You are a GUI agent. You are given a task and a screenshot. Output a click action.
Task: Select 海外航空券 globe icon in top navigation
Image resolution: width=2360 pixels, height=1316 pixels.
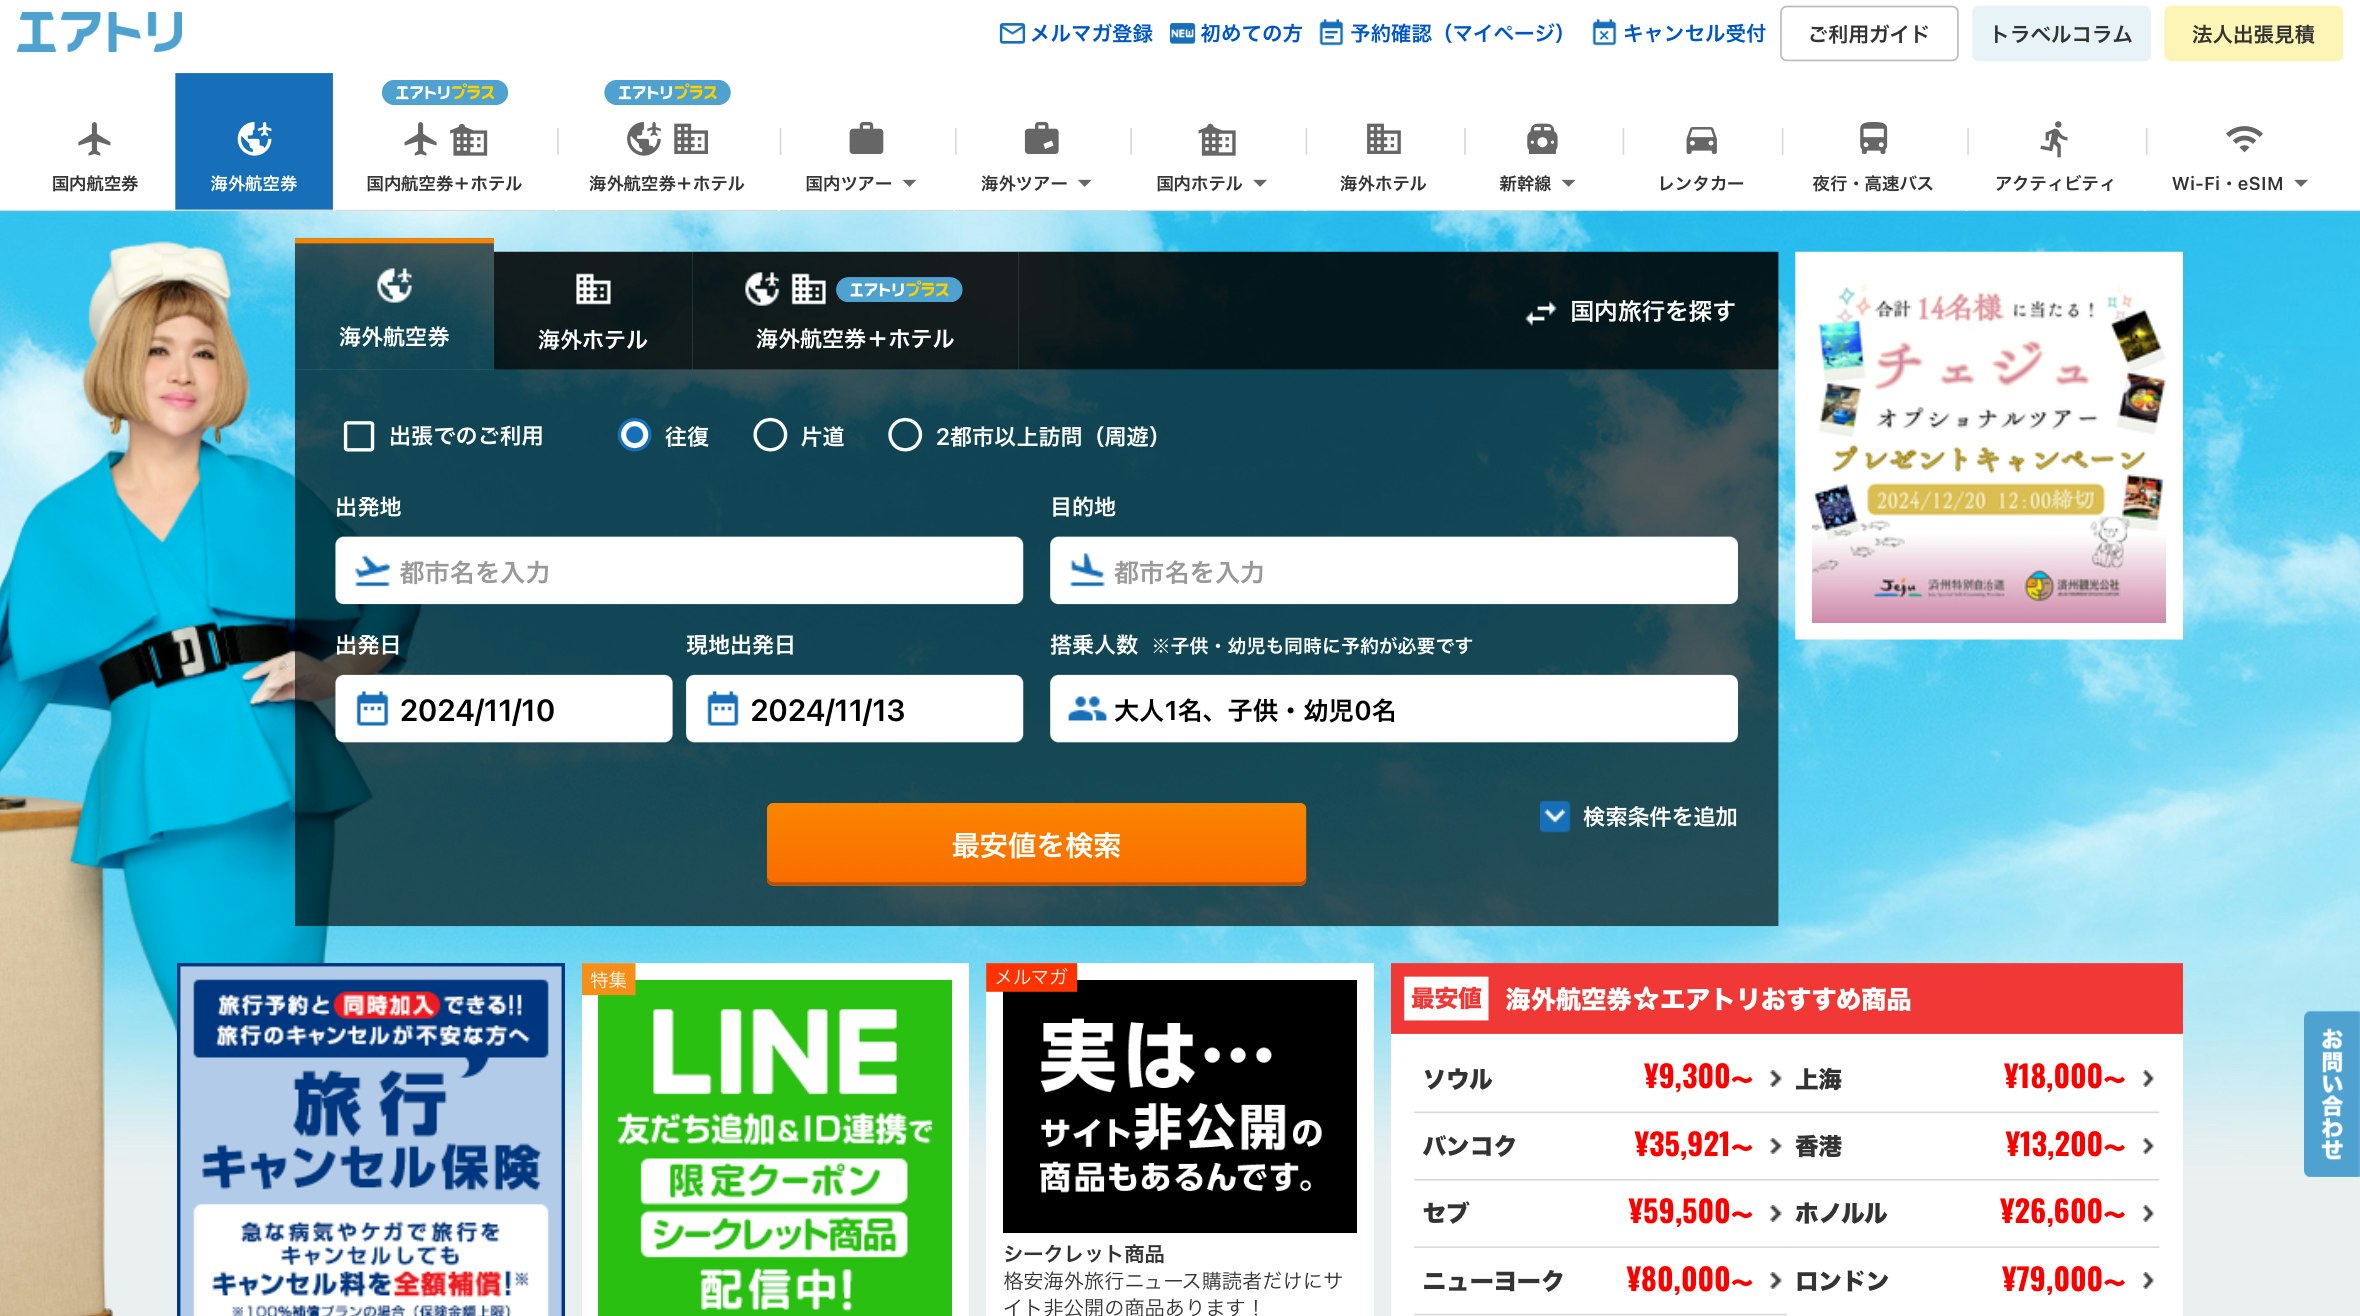click(254, 139)
